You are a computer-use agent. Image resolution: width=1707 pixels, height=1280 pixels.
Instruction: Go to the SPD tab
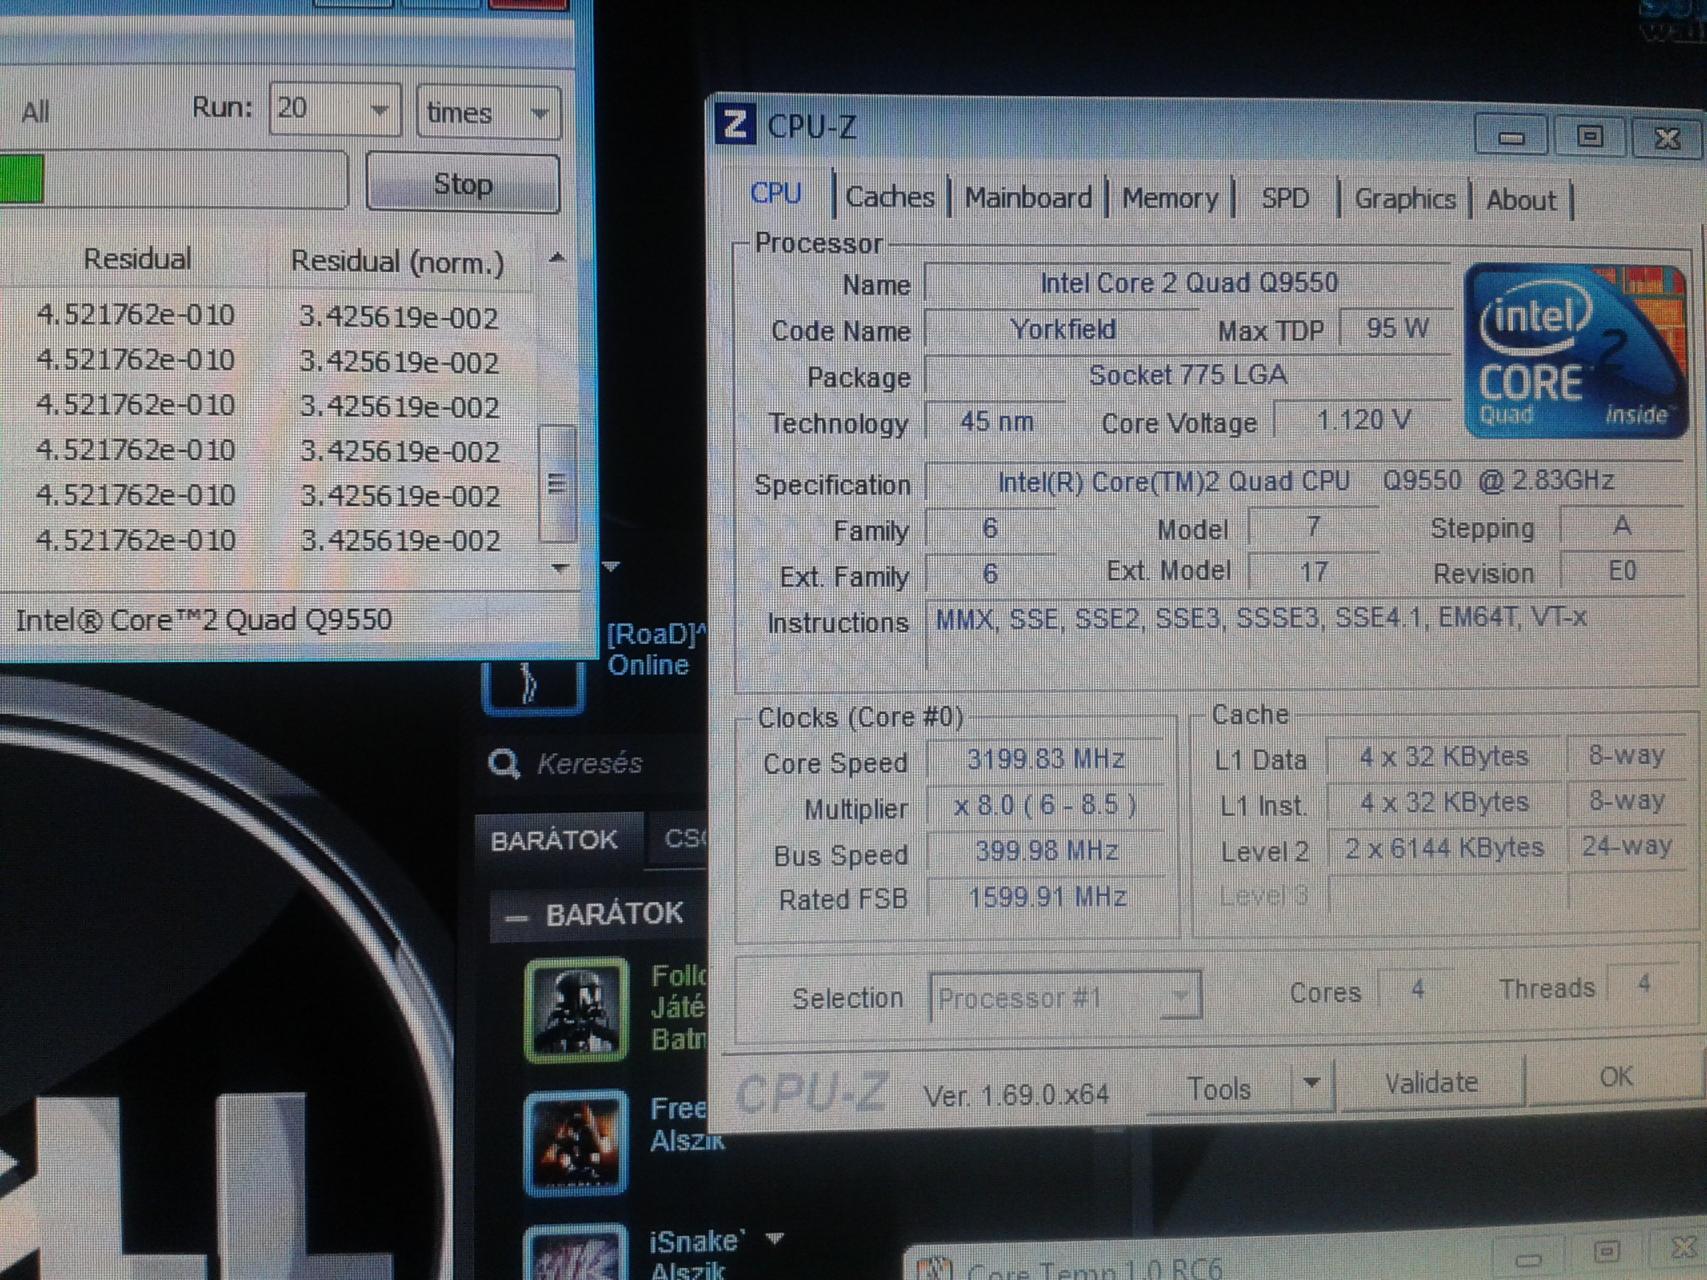point(1284,198)
